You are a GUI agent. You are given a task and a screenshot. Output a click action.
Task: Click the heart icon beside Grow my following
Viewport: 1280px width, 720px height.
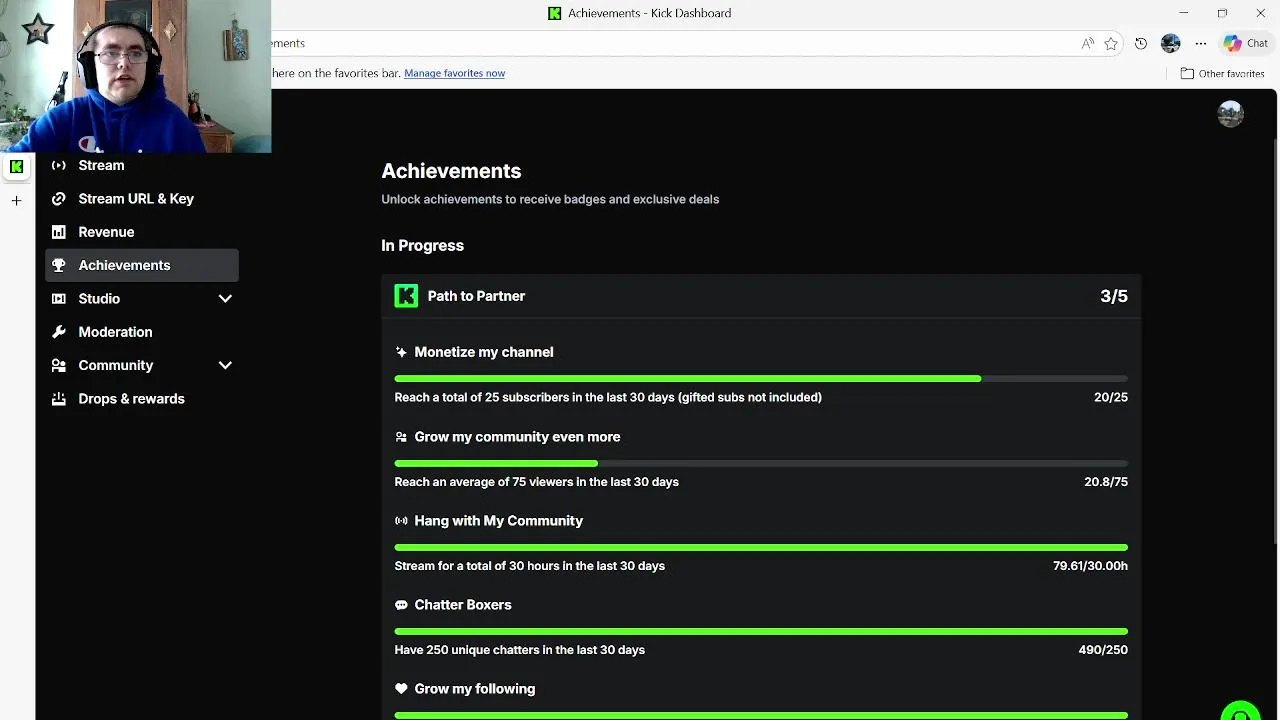(401, 689)
